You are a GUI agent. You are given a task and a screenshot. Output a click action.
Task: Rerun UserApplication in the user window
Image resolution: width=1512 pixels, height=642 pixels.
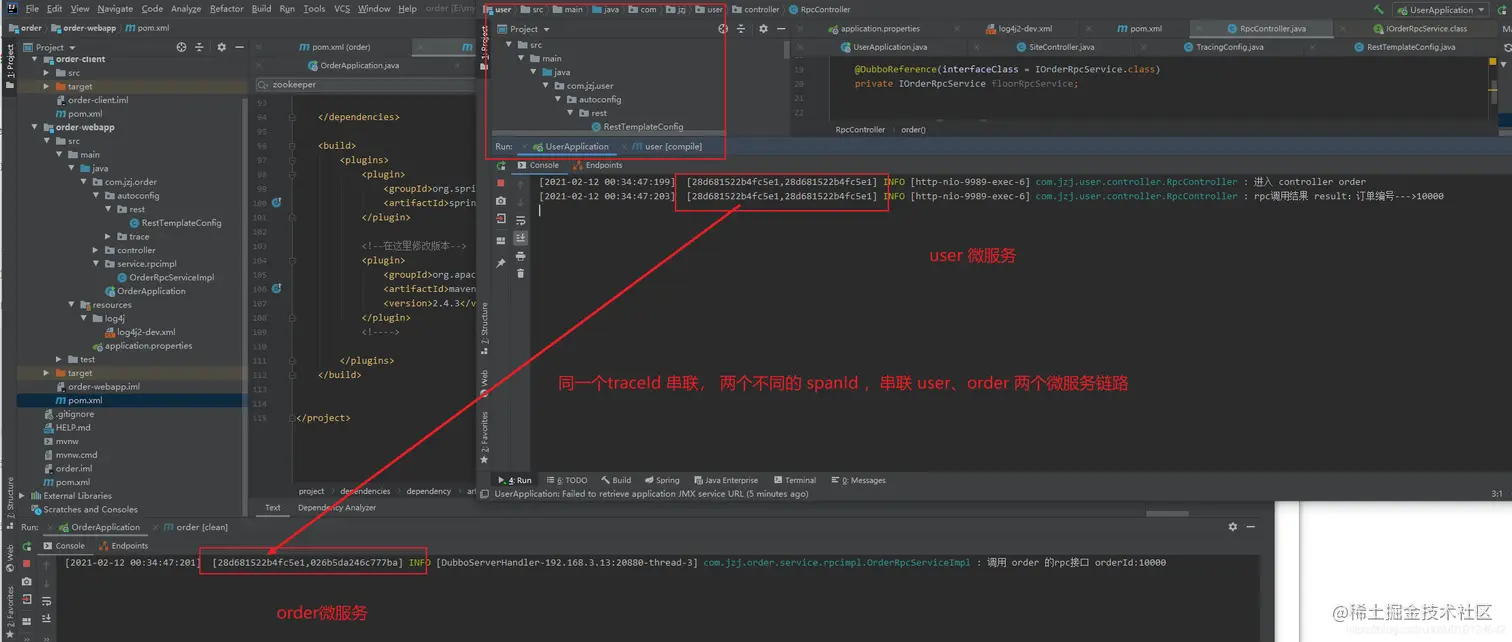click(501, 166)
